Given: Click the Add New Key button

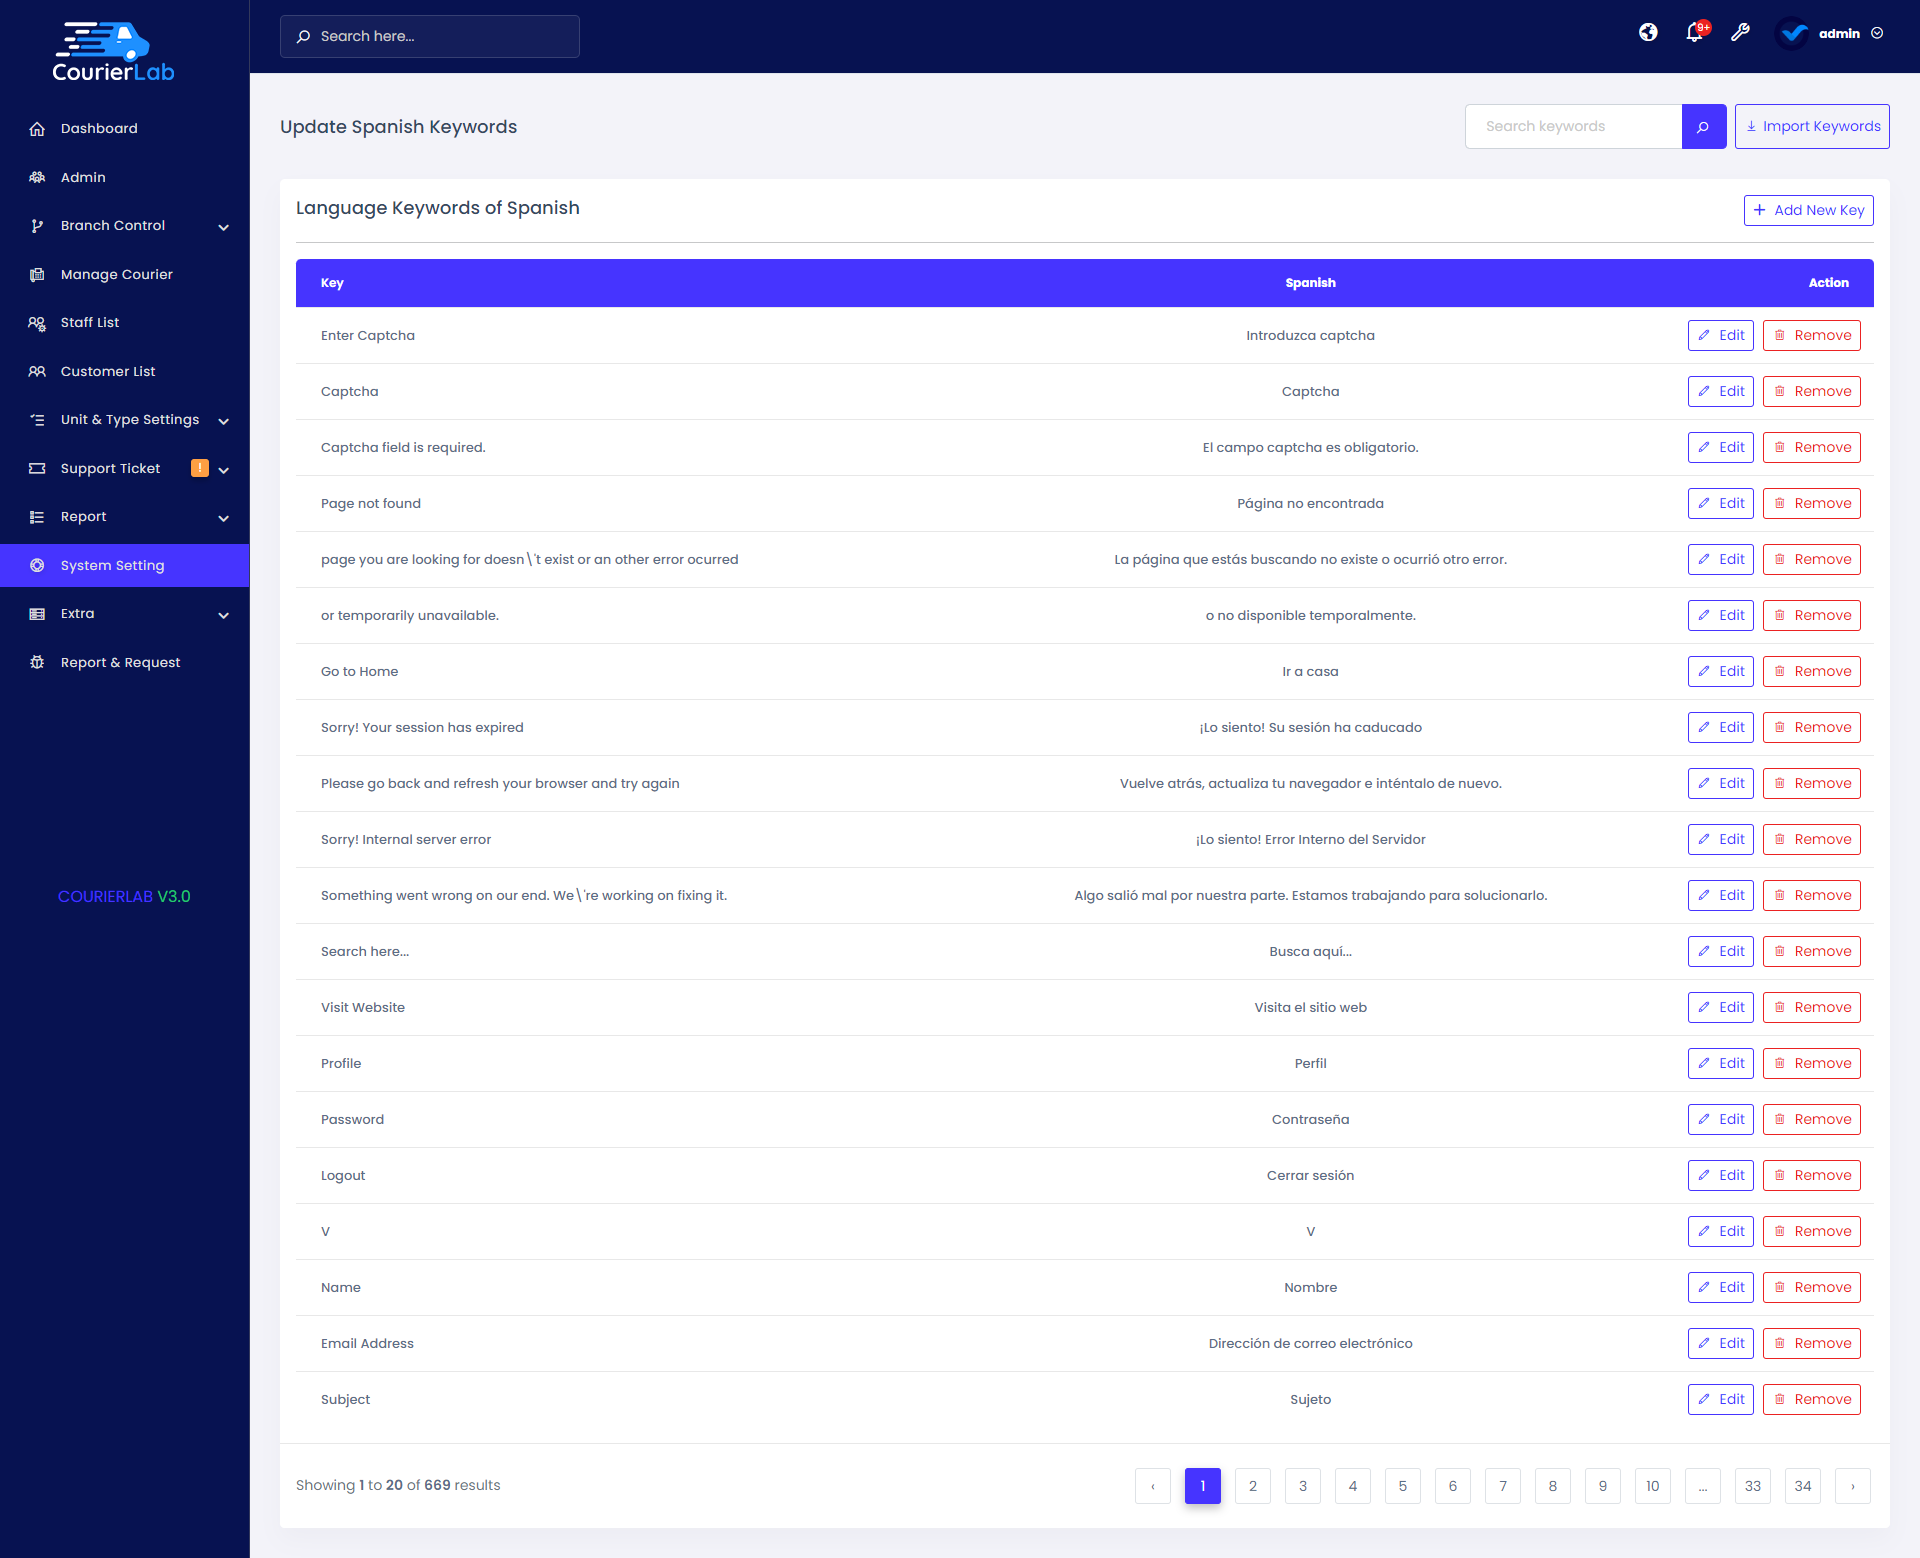Looking at the screenshot, I should (1808, 210).
